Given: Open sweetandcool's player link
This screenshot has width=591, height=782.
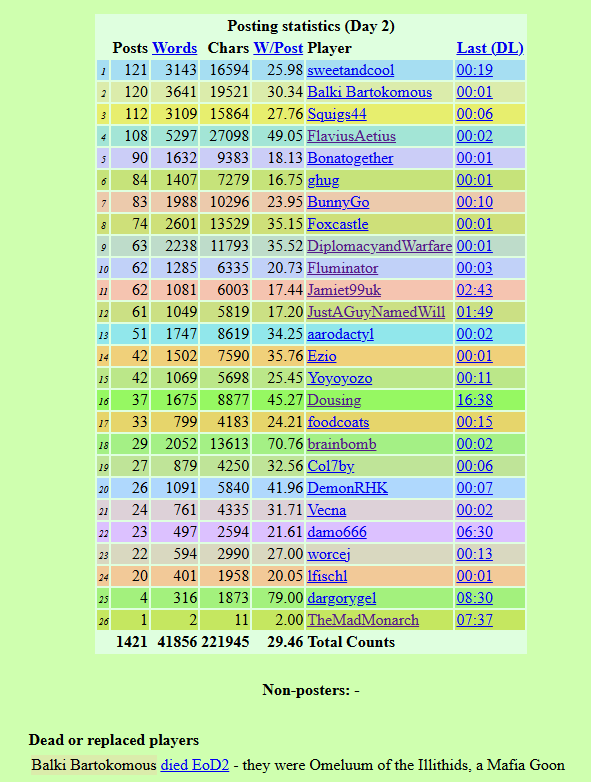Looking at the screenshot, I should coord(351,70).
